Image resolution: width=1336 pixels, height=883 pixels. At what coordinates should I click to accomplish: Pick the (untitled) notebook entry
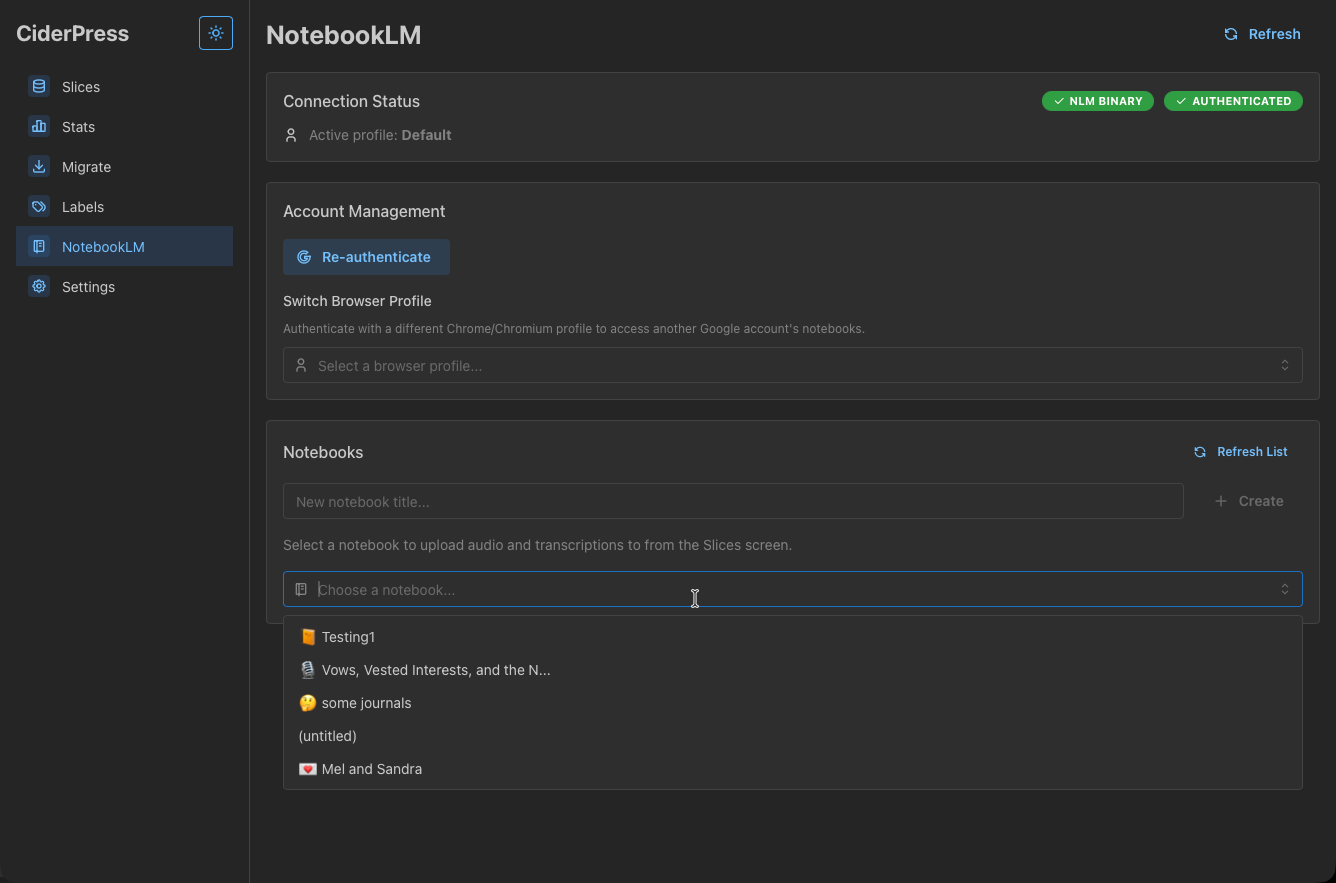pyautogui.click(x=328, y=736)
